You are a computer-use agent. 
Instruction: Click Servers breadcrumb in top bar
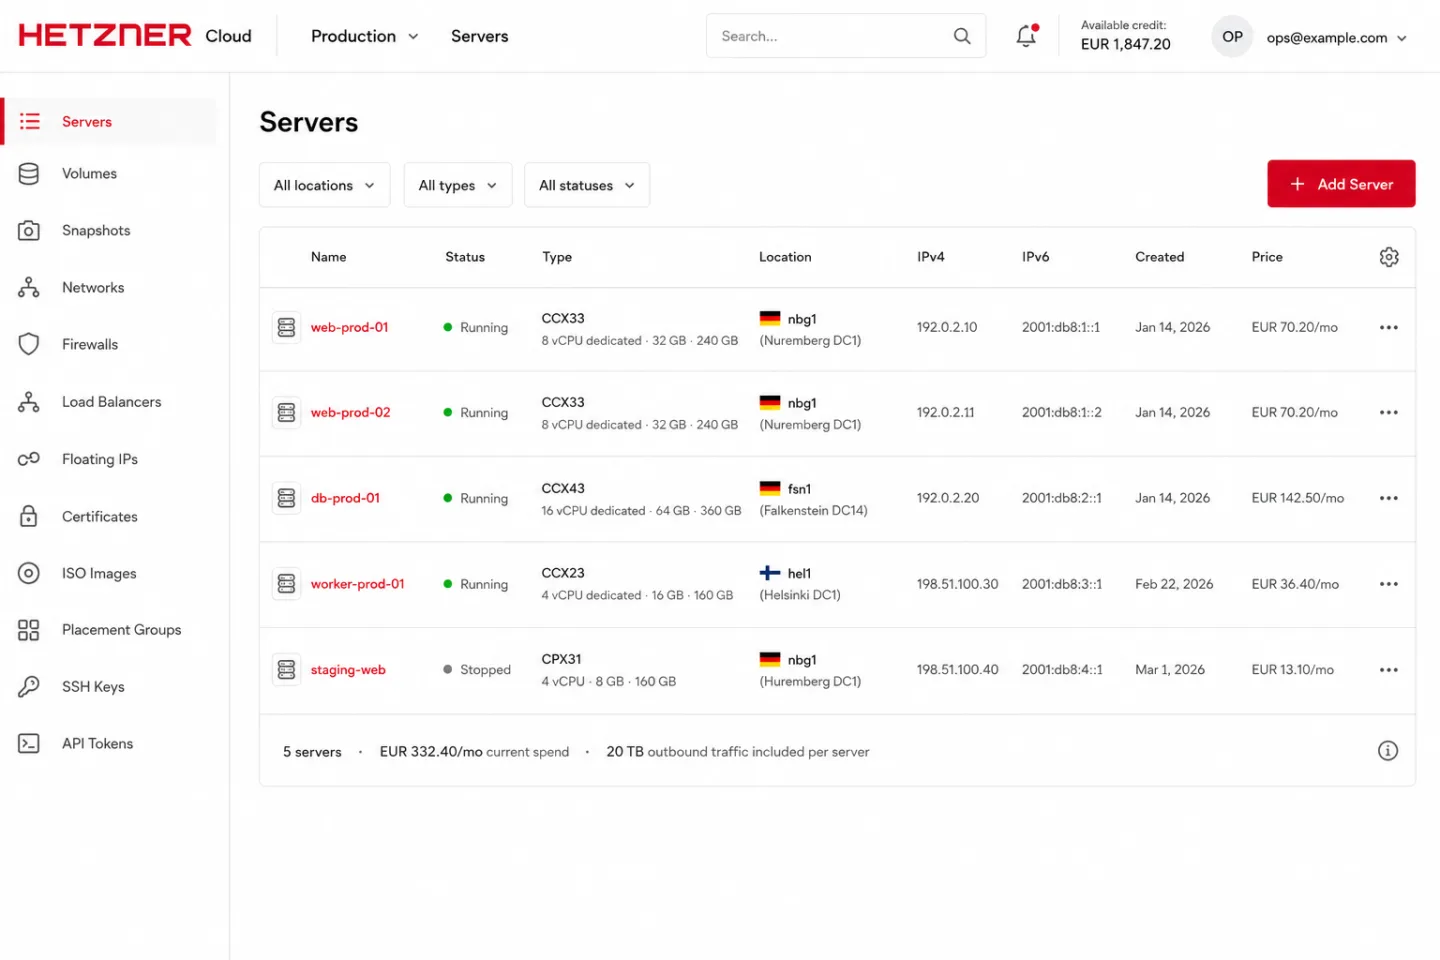click(479, 36)
